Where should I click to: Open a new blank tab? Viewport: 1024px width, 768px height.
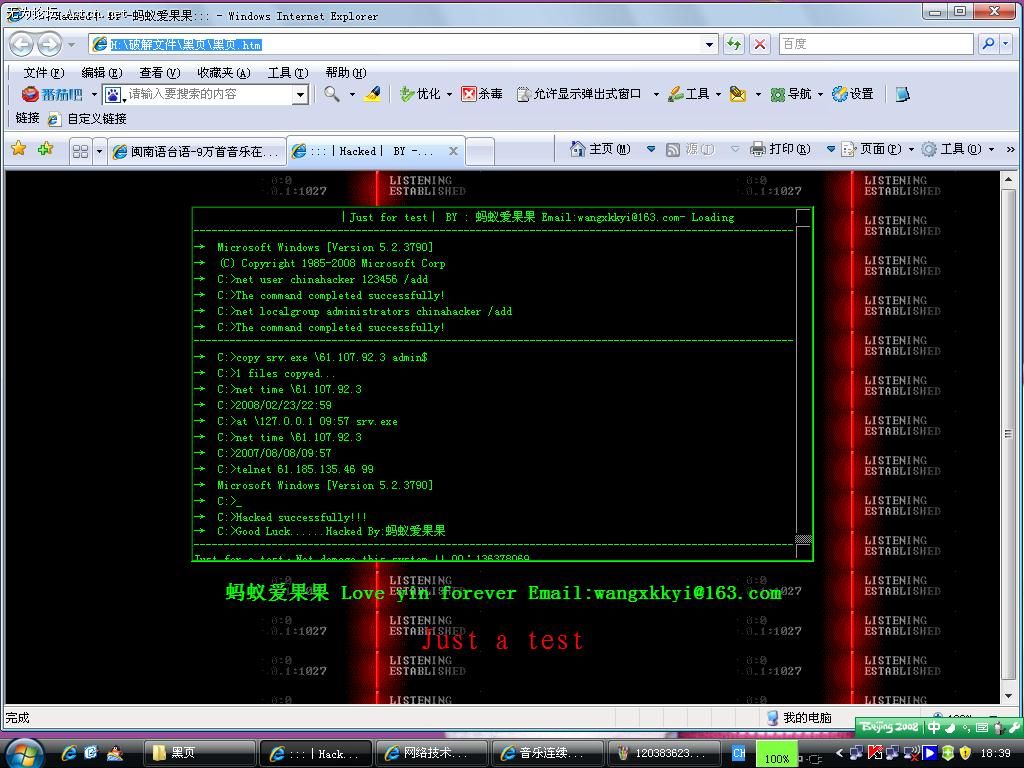coord(480,152)
